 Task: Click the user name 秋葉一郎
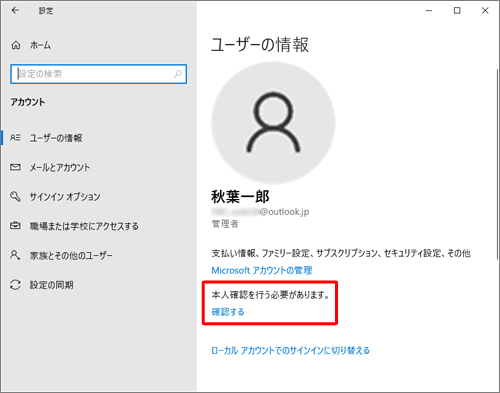pos(240,196)
